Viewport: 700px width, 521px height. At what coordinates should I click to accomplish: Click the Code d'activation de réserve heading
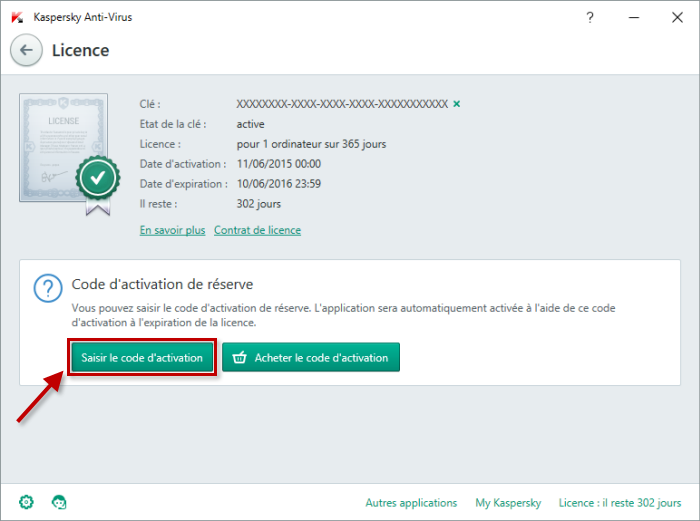[162, 284]
